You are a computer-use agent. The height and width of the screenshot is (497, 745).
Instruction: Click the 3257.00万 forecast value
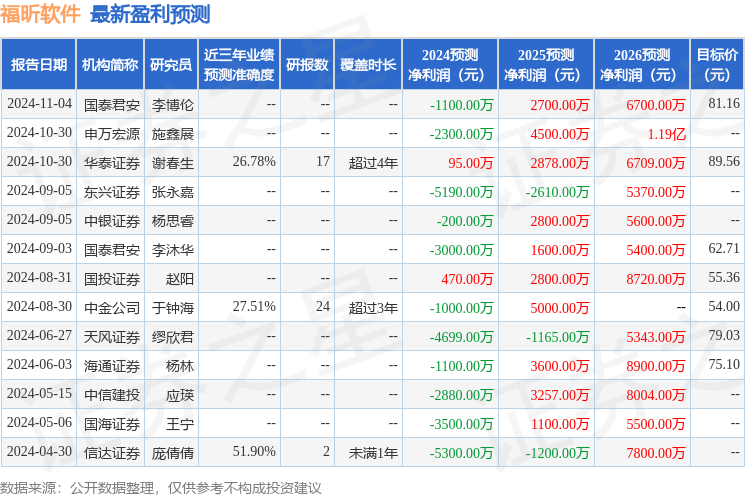point(560,395)
